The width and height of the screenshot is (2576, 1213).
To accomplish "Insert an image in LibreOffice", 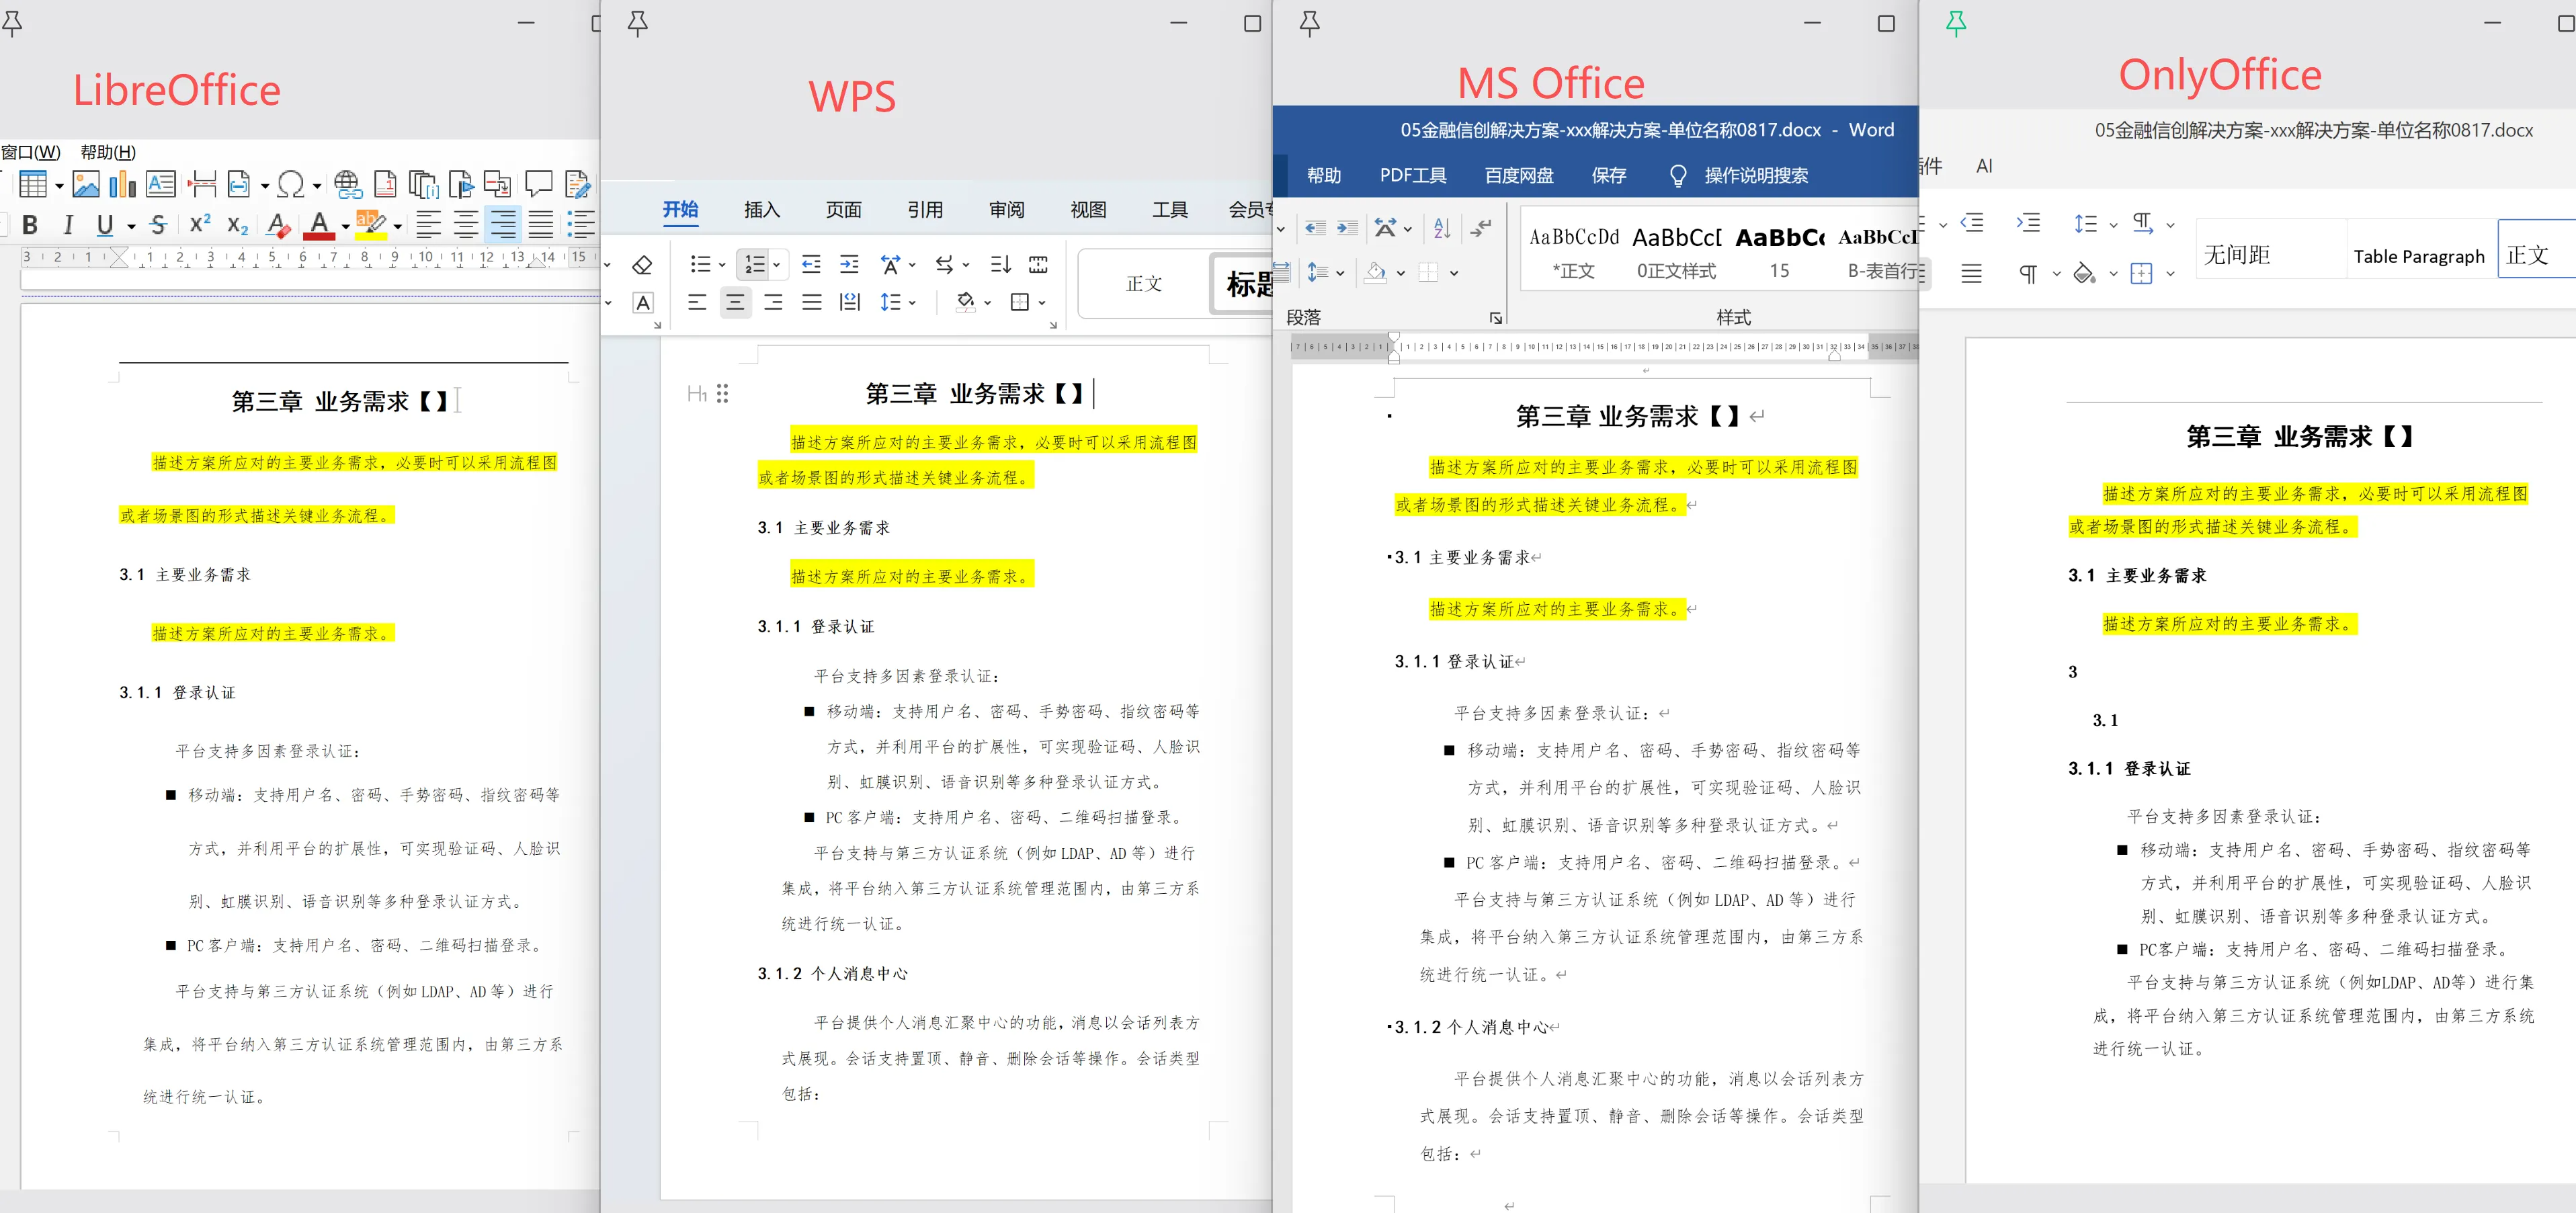I will [x=86, y=184].
